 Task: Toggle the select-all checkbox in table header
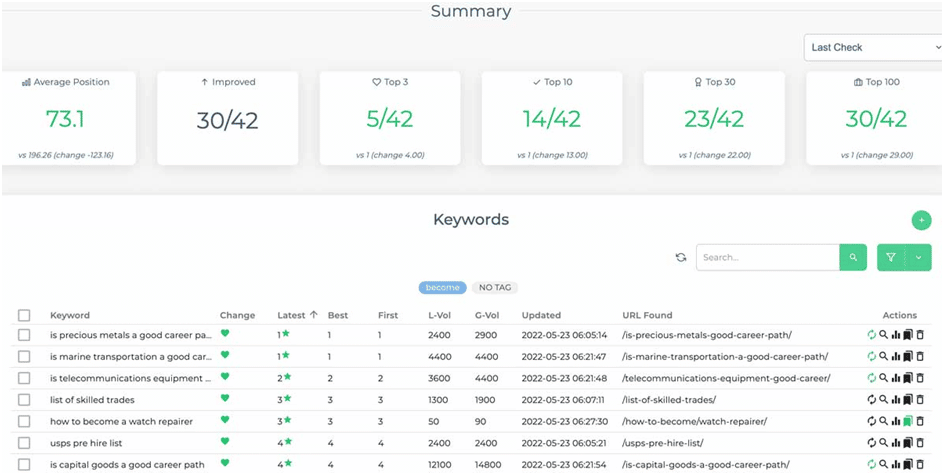click(x=24, y=315)
